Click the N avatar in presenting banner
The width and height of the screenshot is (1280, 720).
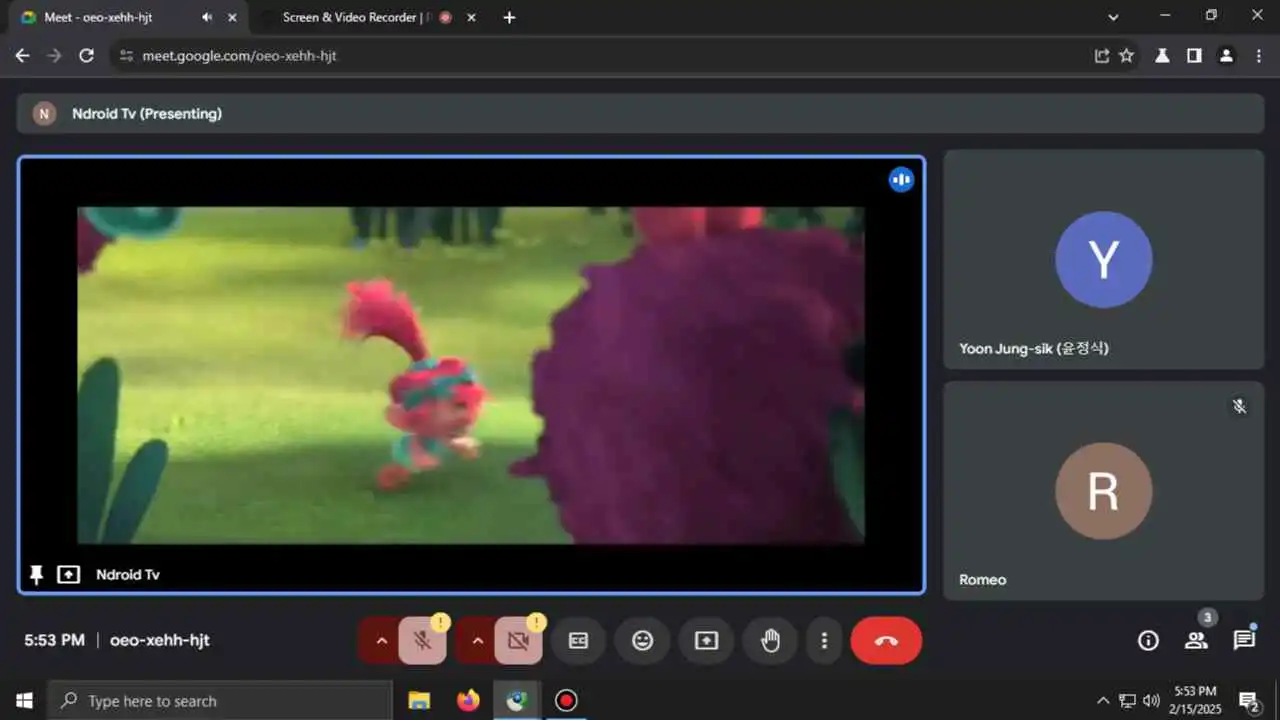pos(44,114)
